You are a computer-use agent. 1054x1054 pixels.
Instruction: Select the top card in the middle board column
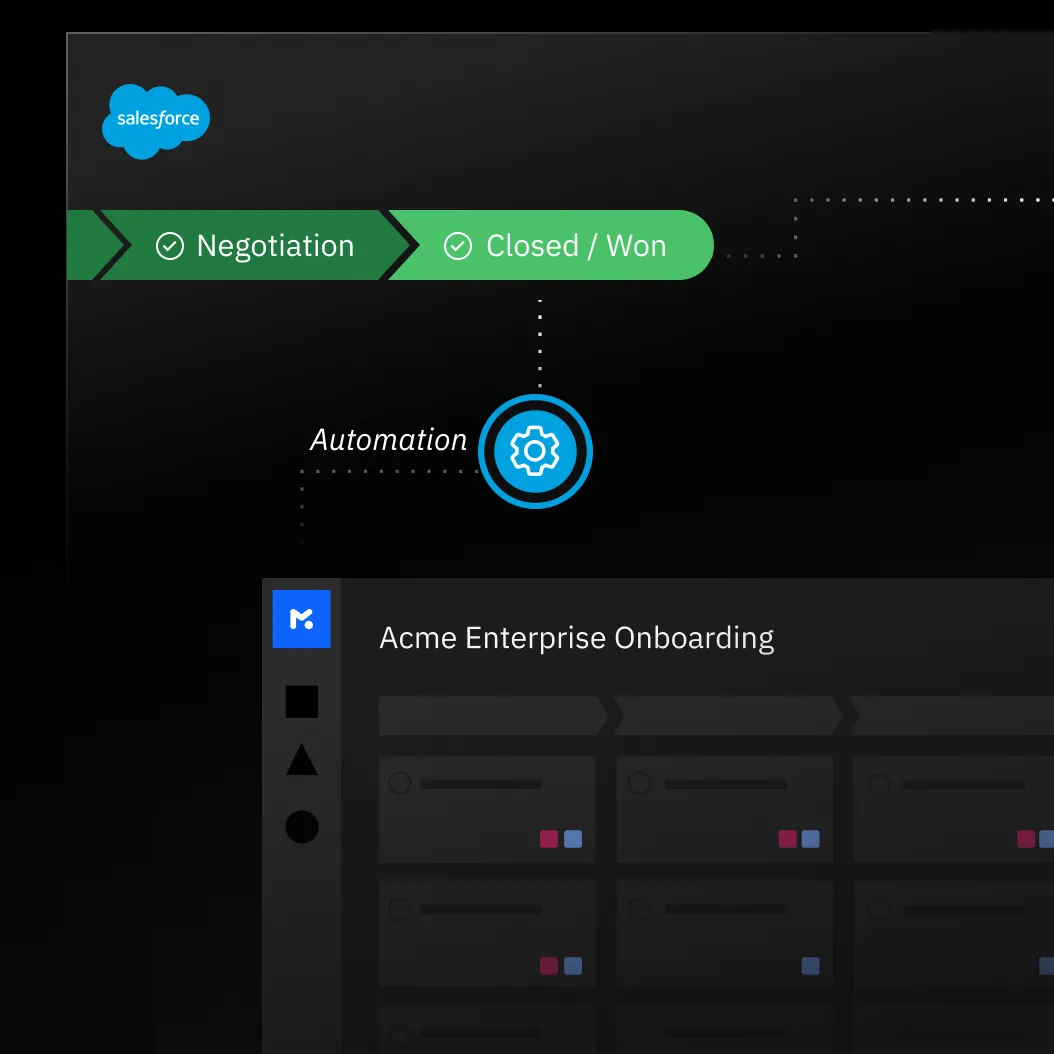pos(724,809)
